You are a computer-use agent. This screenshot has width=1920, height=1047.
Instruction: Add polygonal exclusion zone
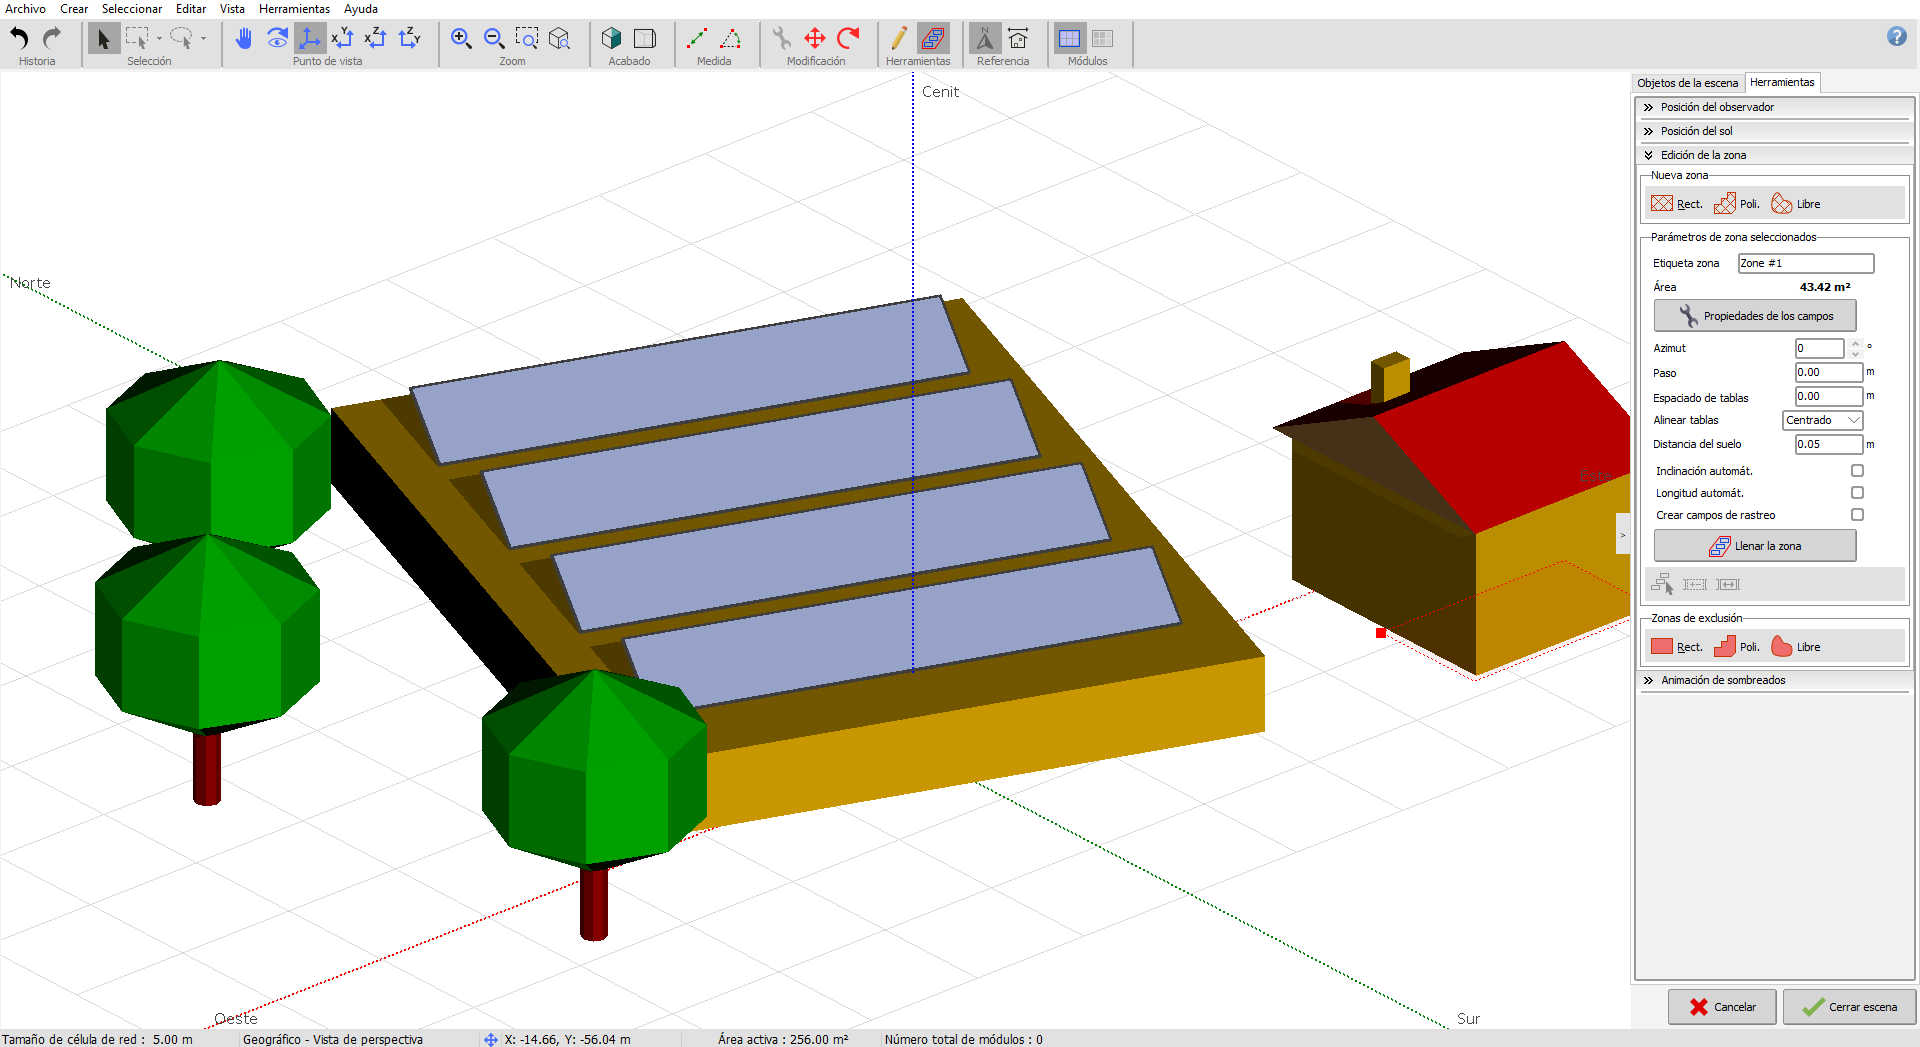pyautogui.click(x=1737, y=647)
